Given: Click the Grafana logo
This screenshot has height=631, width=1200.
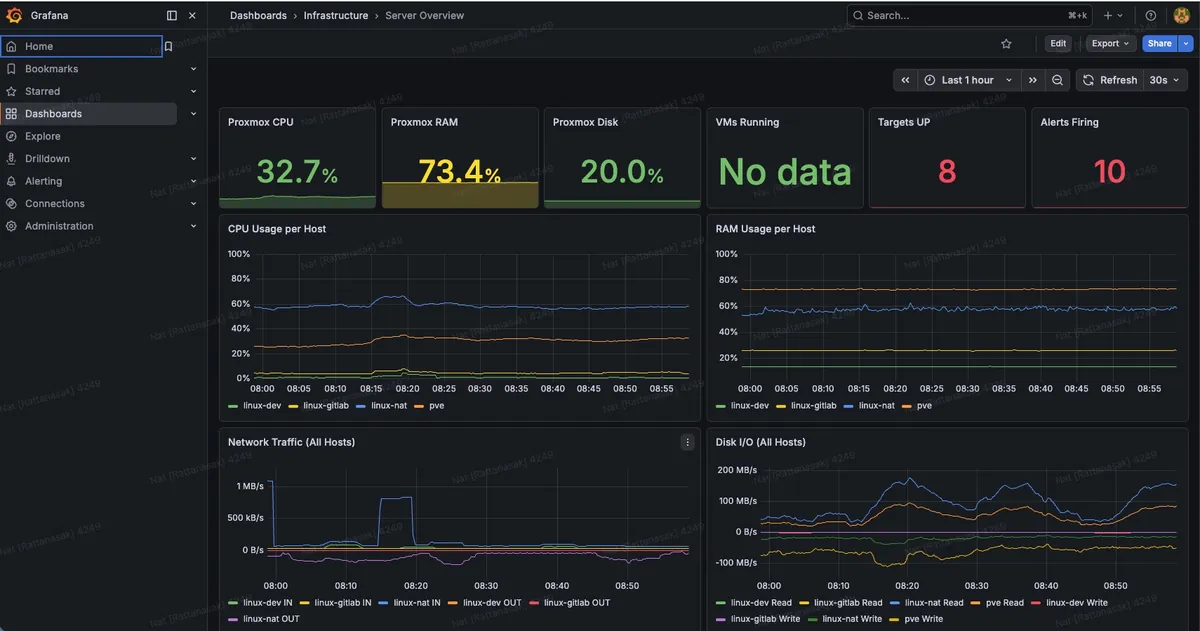Looking at the screenshot, I should click(14, 15).
